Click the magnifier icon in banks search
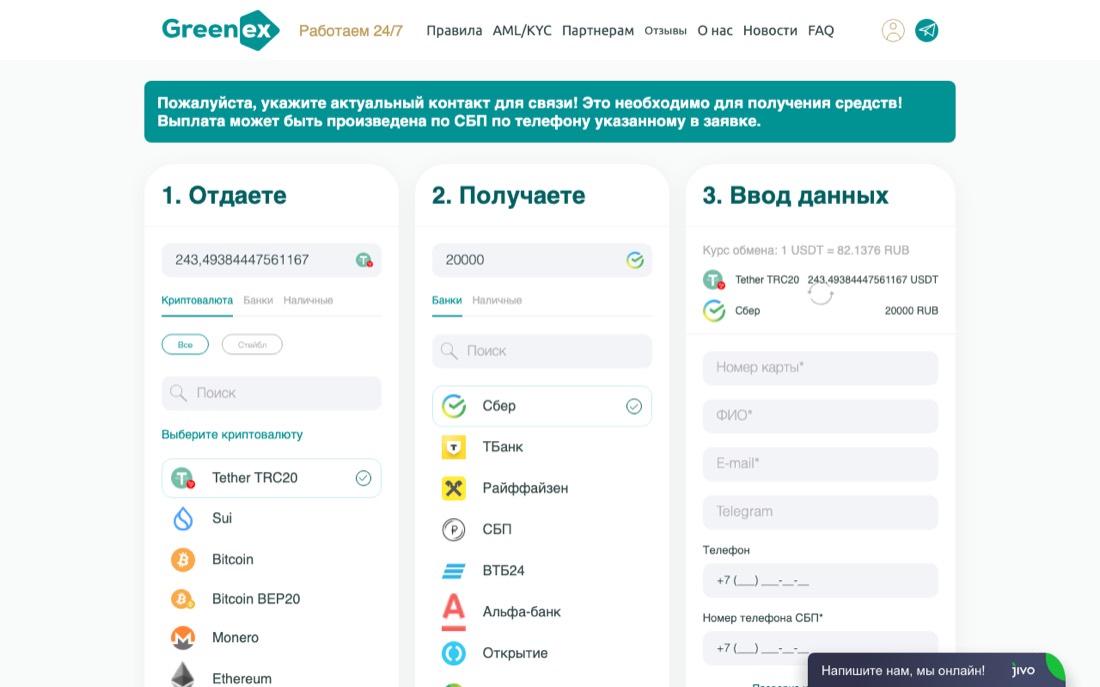 pos(449,351)
